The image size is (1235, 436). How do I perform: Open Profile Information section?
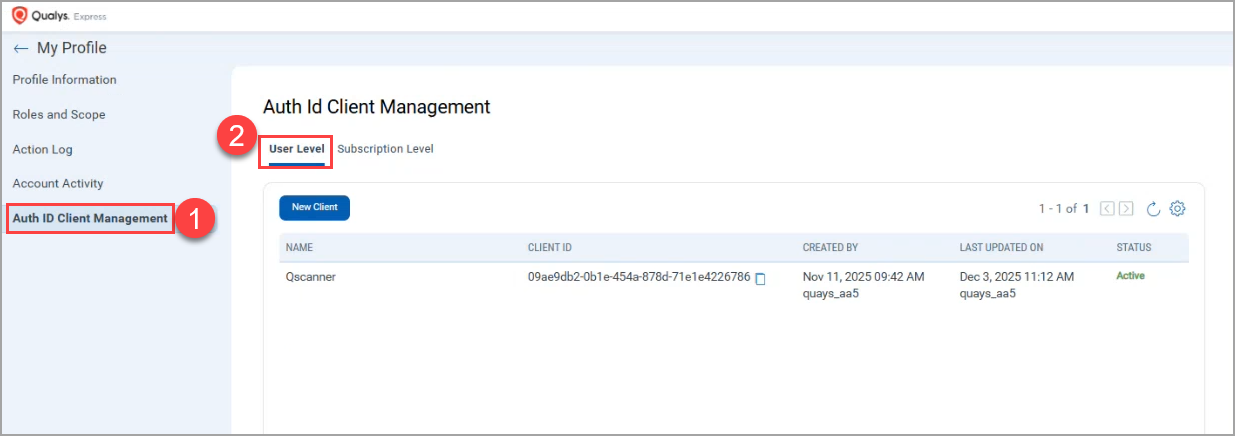point(64,80)
